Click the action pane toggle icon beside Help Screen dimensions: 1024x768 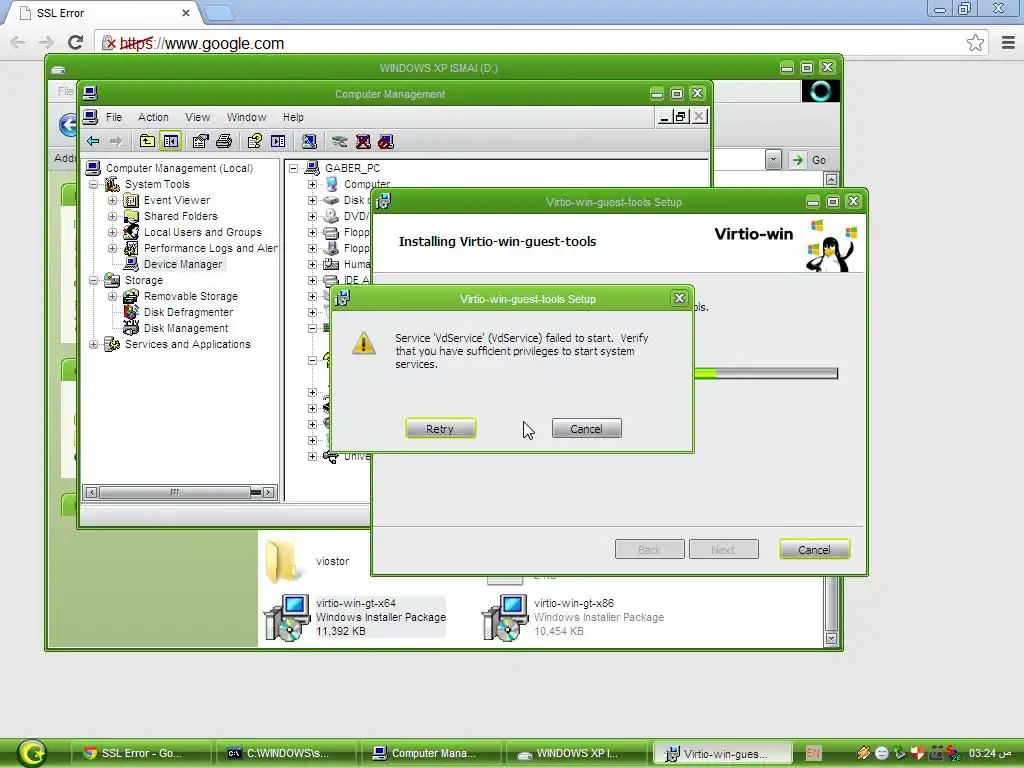(x=278, y=141)
